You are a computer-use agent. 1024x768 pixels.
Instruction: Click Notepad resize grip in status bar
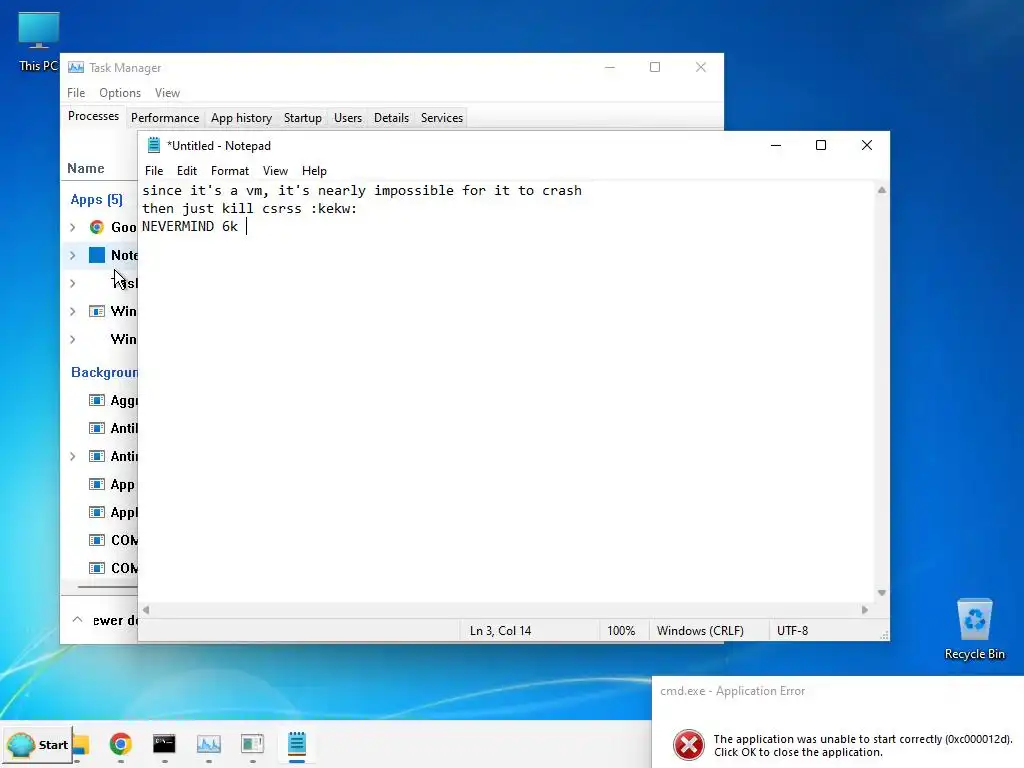pyautogui.click(x=884, y=635)
